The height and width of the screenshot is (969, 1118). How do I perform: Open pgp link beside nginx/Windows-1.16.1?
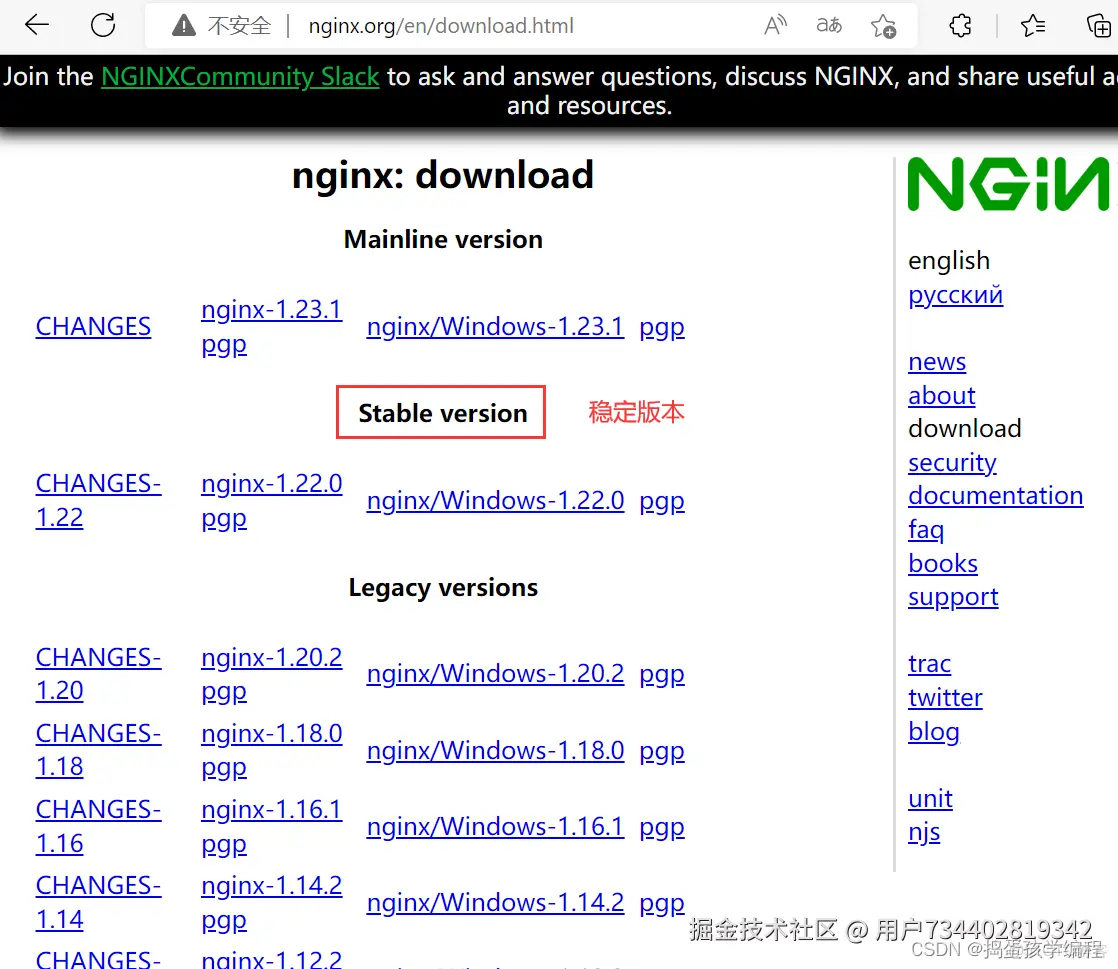click(662, 828)
